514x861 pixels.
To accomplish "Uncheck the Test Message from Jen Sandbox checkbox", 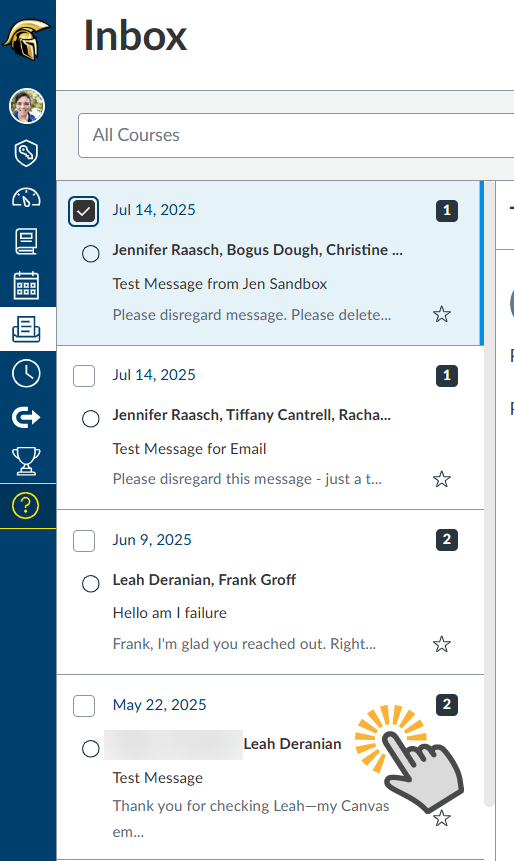I will [x=83, y=211].
